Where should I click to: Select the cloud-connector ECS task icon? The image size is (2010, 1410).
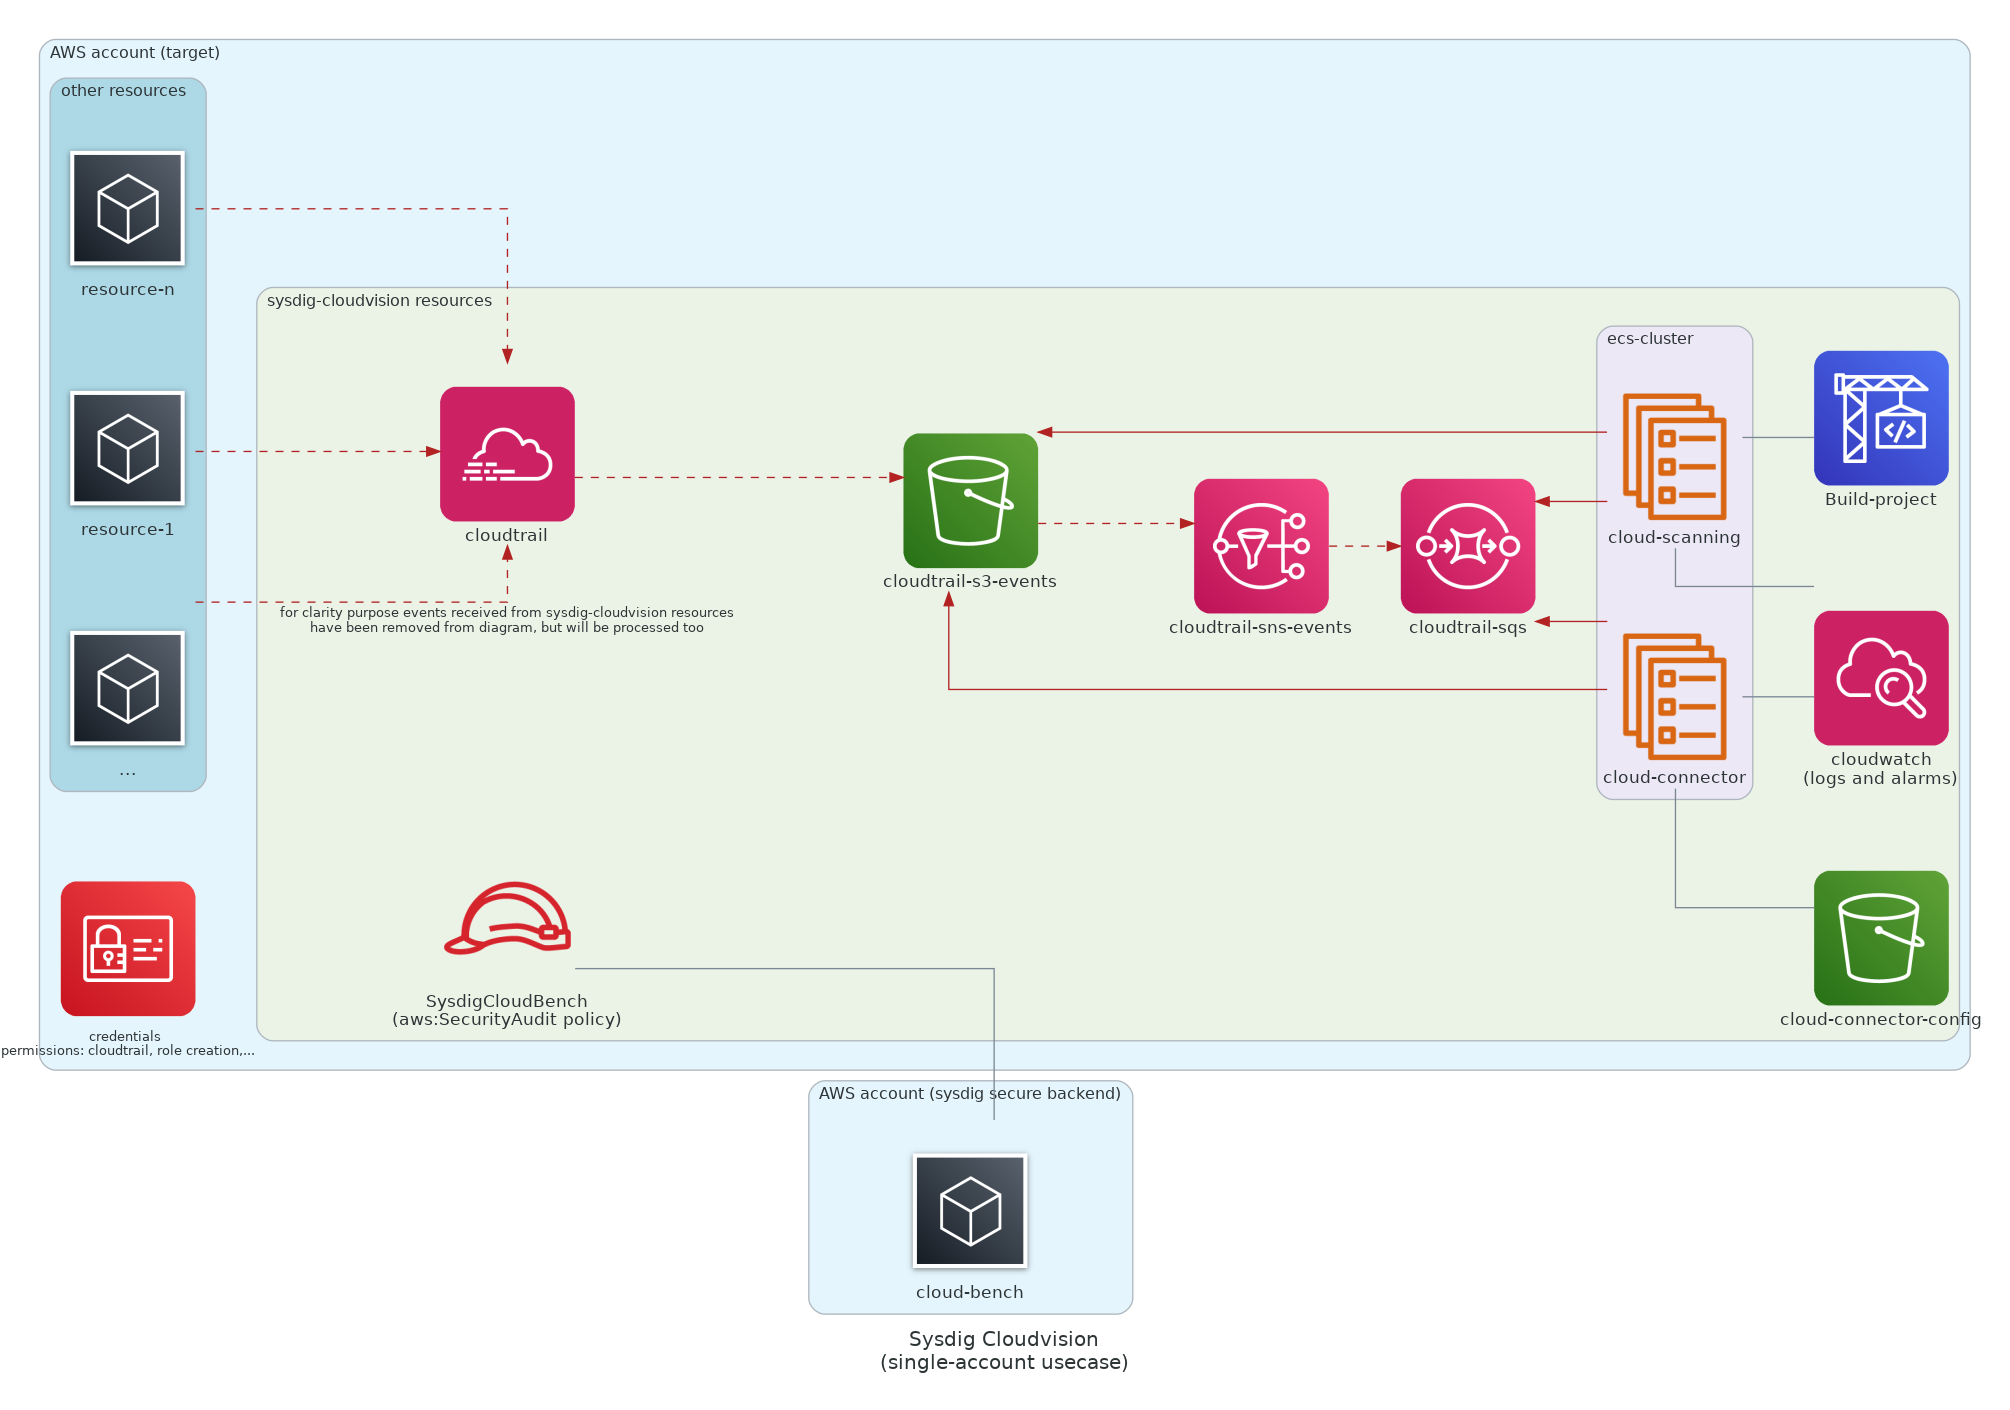tap(1674, 696)
